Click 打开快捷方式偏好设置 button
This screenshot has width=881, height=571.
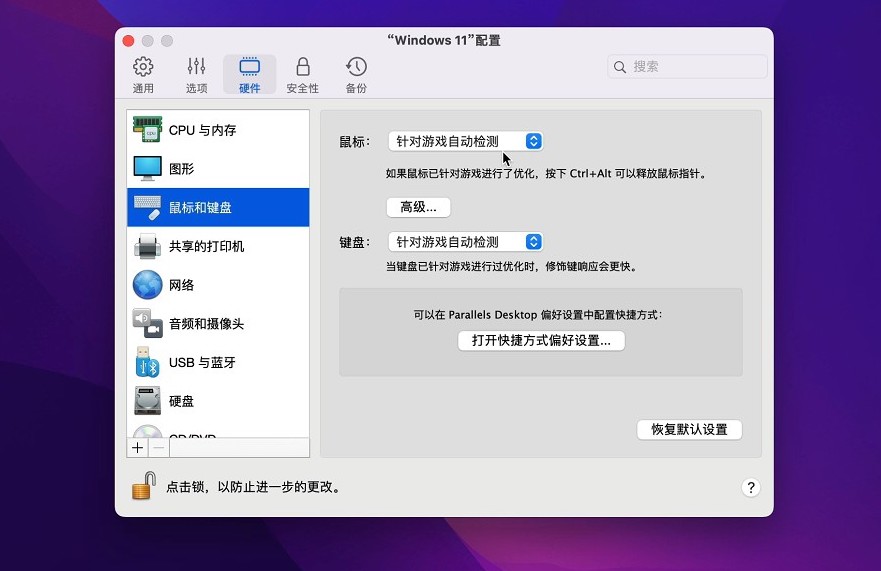click(x=541, y=341)
